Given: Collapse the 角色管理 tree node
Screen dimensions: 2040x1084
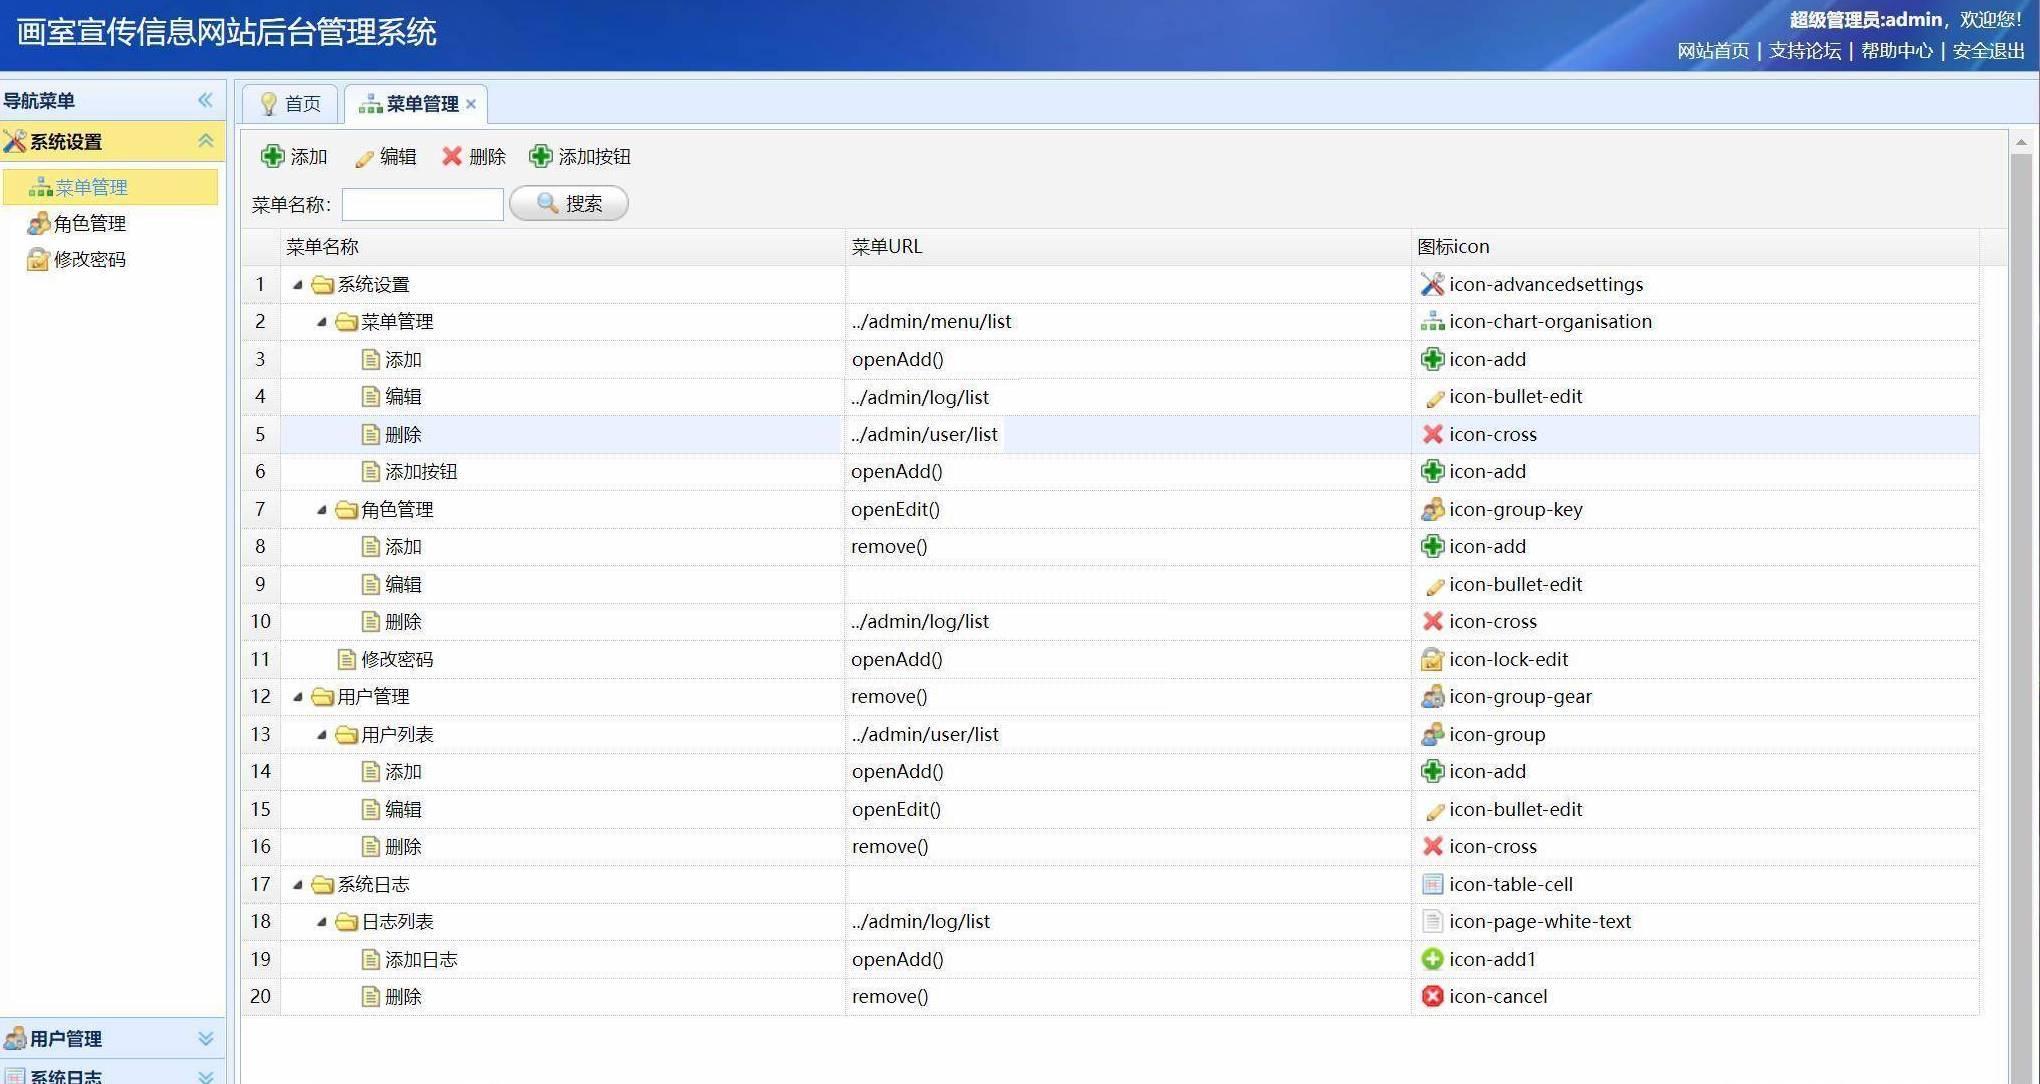Looking at the screenshot, I should (321, 510).
